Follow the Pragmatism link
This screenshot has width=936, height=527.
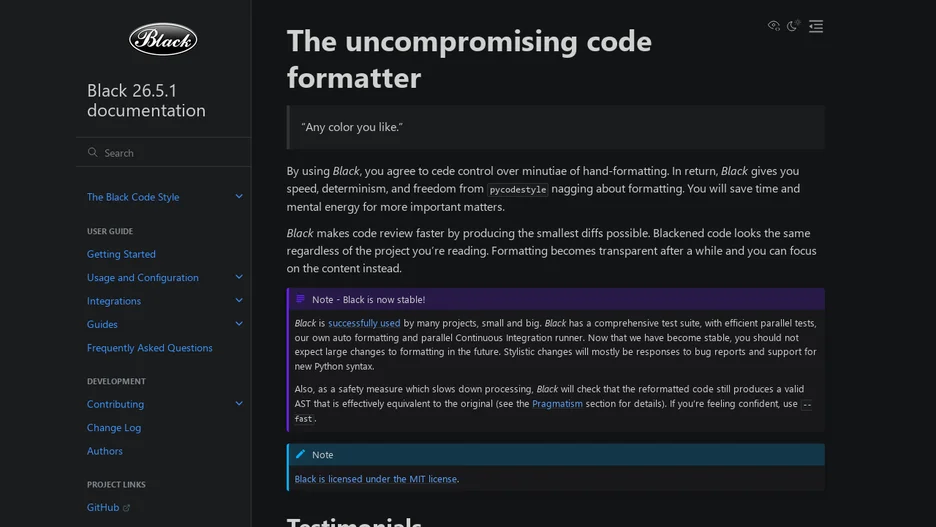click(x=557, y=403)
